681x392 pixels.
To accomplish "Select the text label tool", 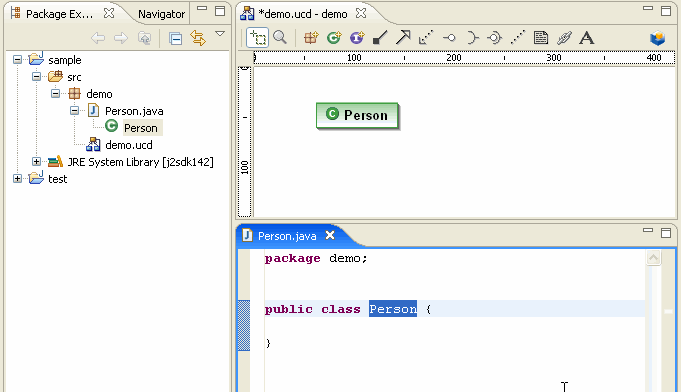I will (x=587, y=38).
